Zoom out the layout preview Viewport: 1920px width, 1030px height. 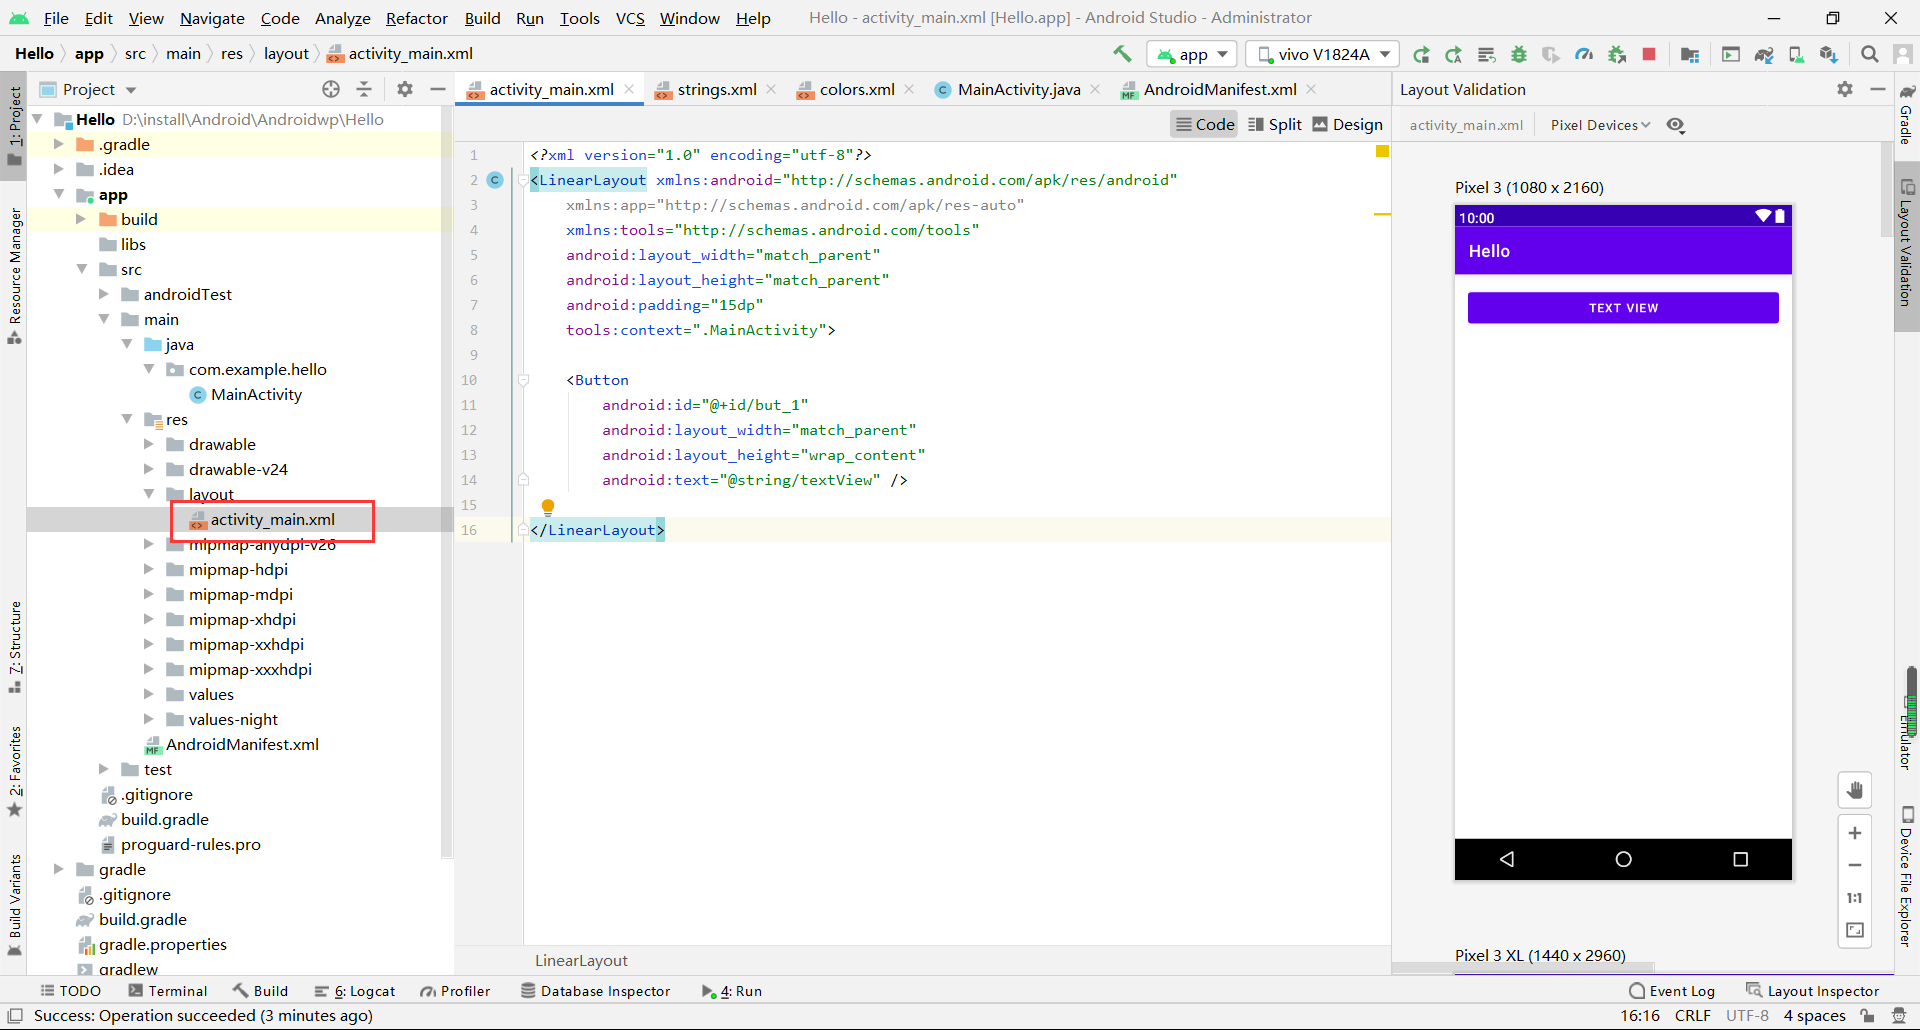[1855, 865]
